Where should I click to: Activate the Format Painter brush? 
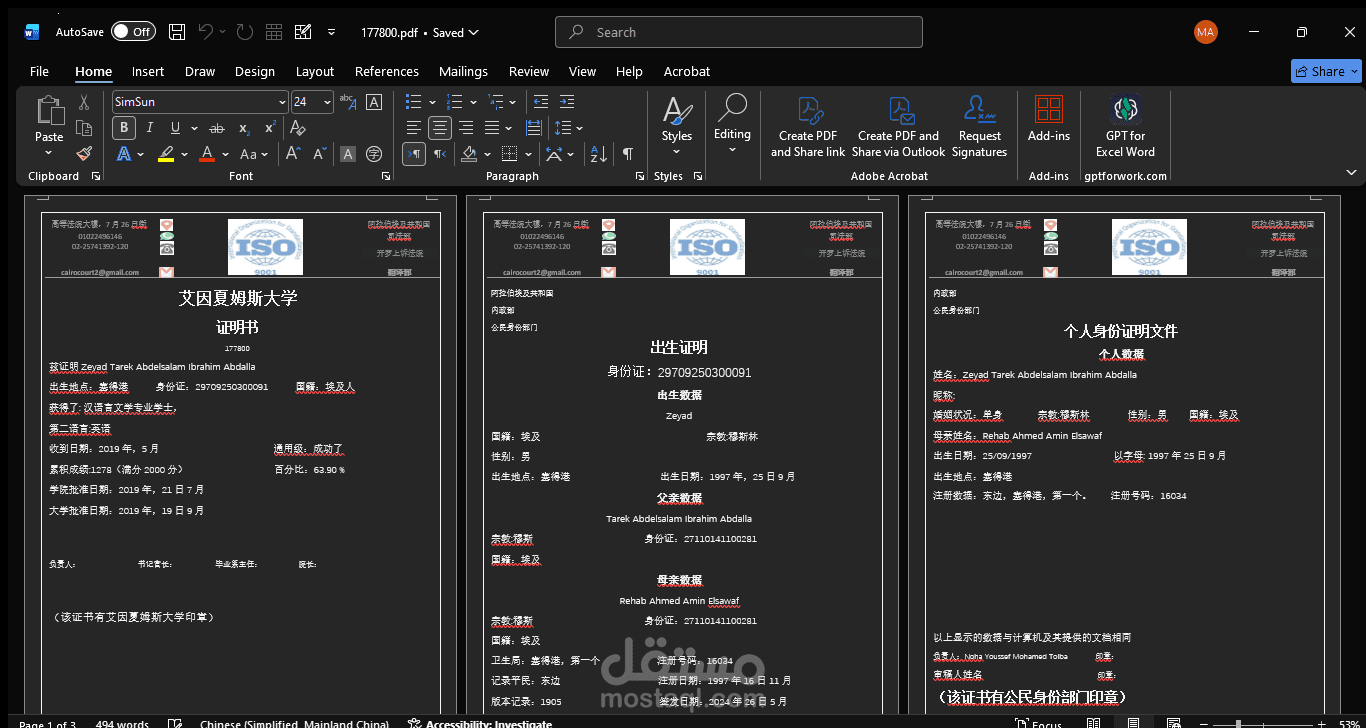[84, 154]
